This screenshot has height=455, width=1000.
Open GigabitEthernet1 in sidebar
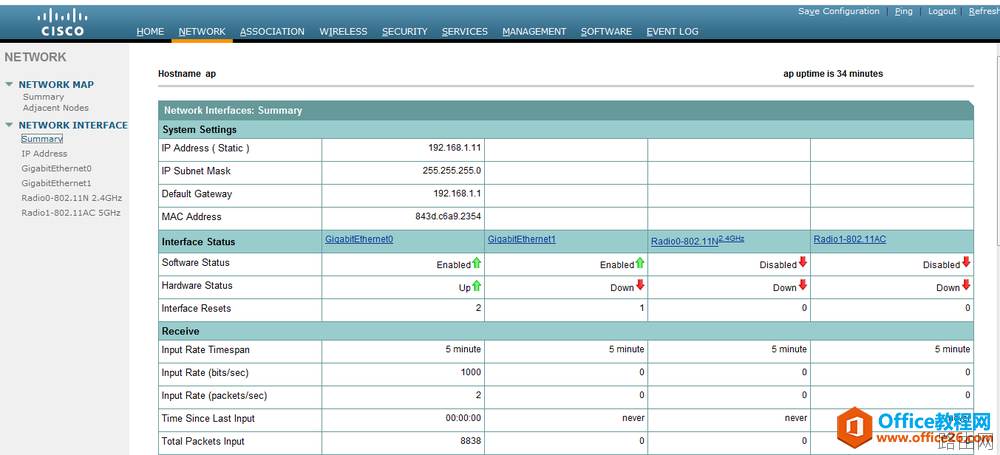56,183
